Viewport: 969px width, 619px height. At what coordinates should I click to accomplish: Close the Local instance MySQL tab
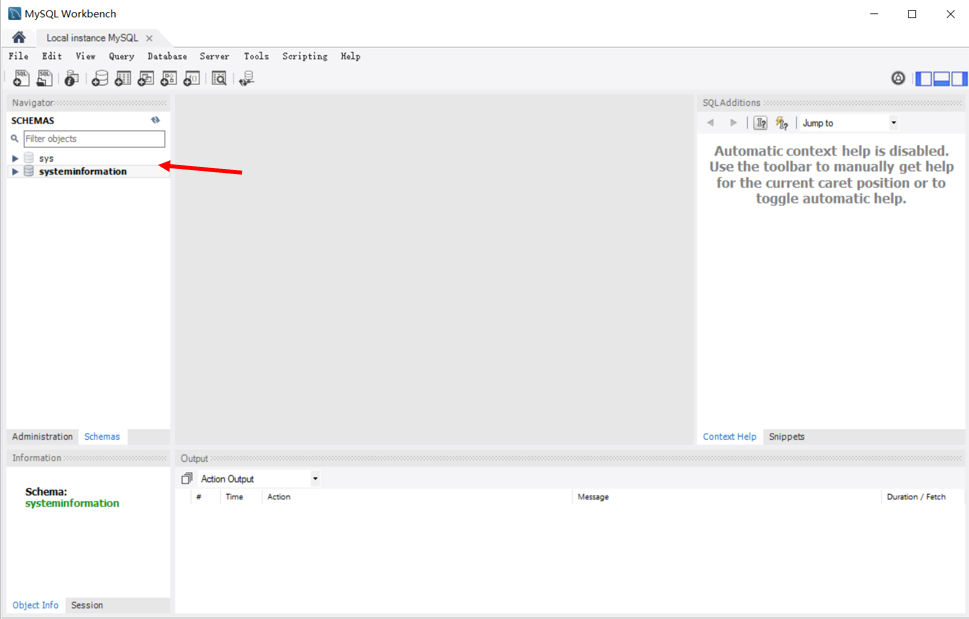point(149,38)
